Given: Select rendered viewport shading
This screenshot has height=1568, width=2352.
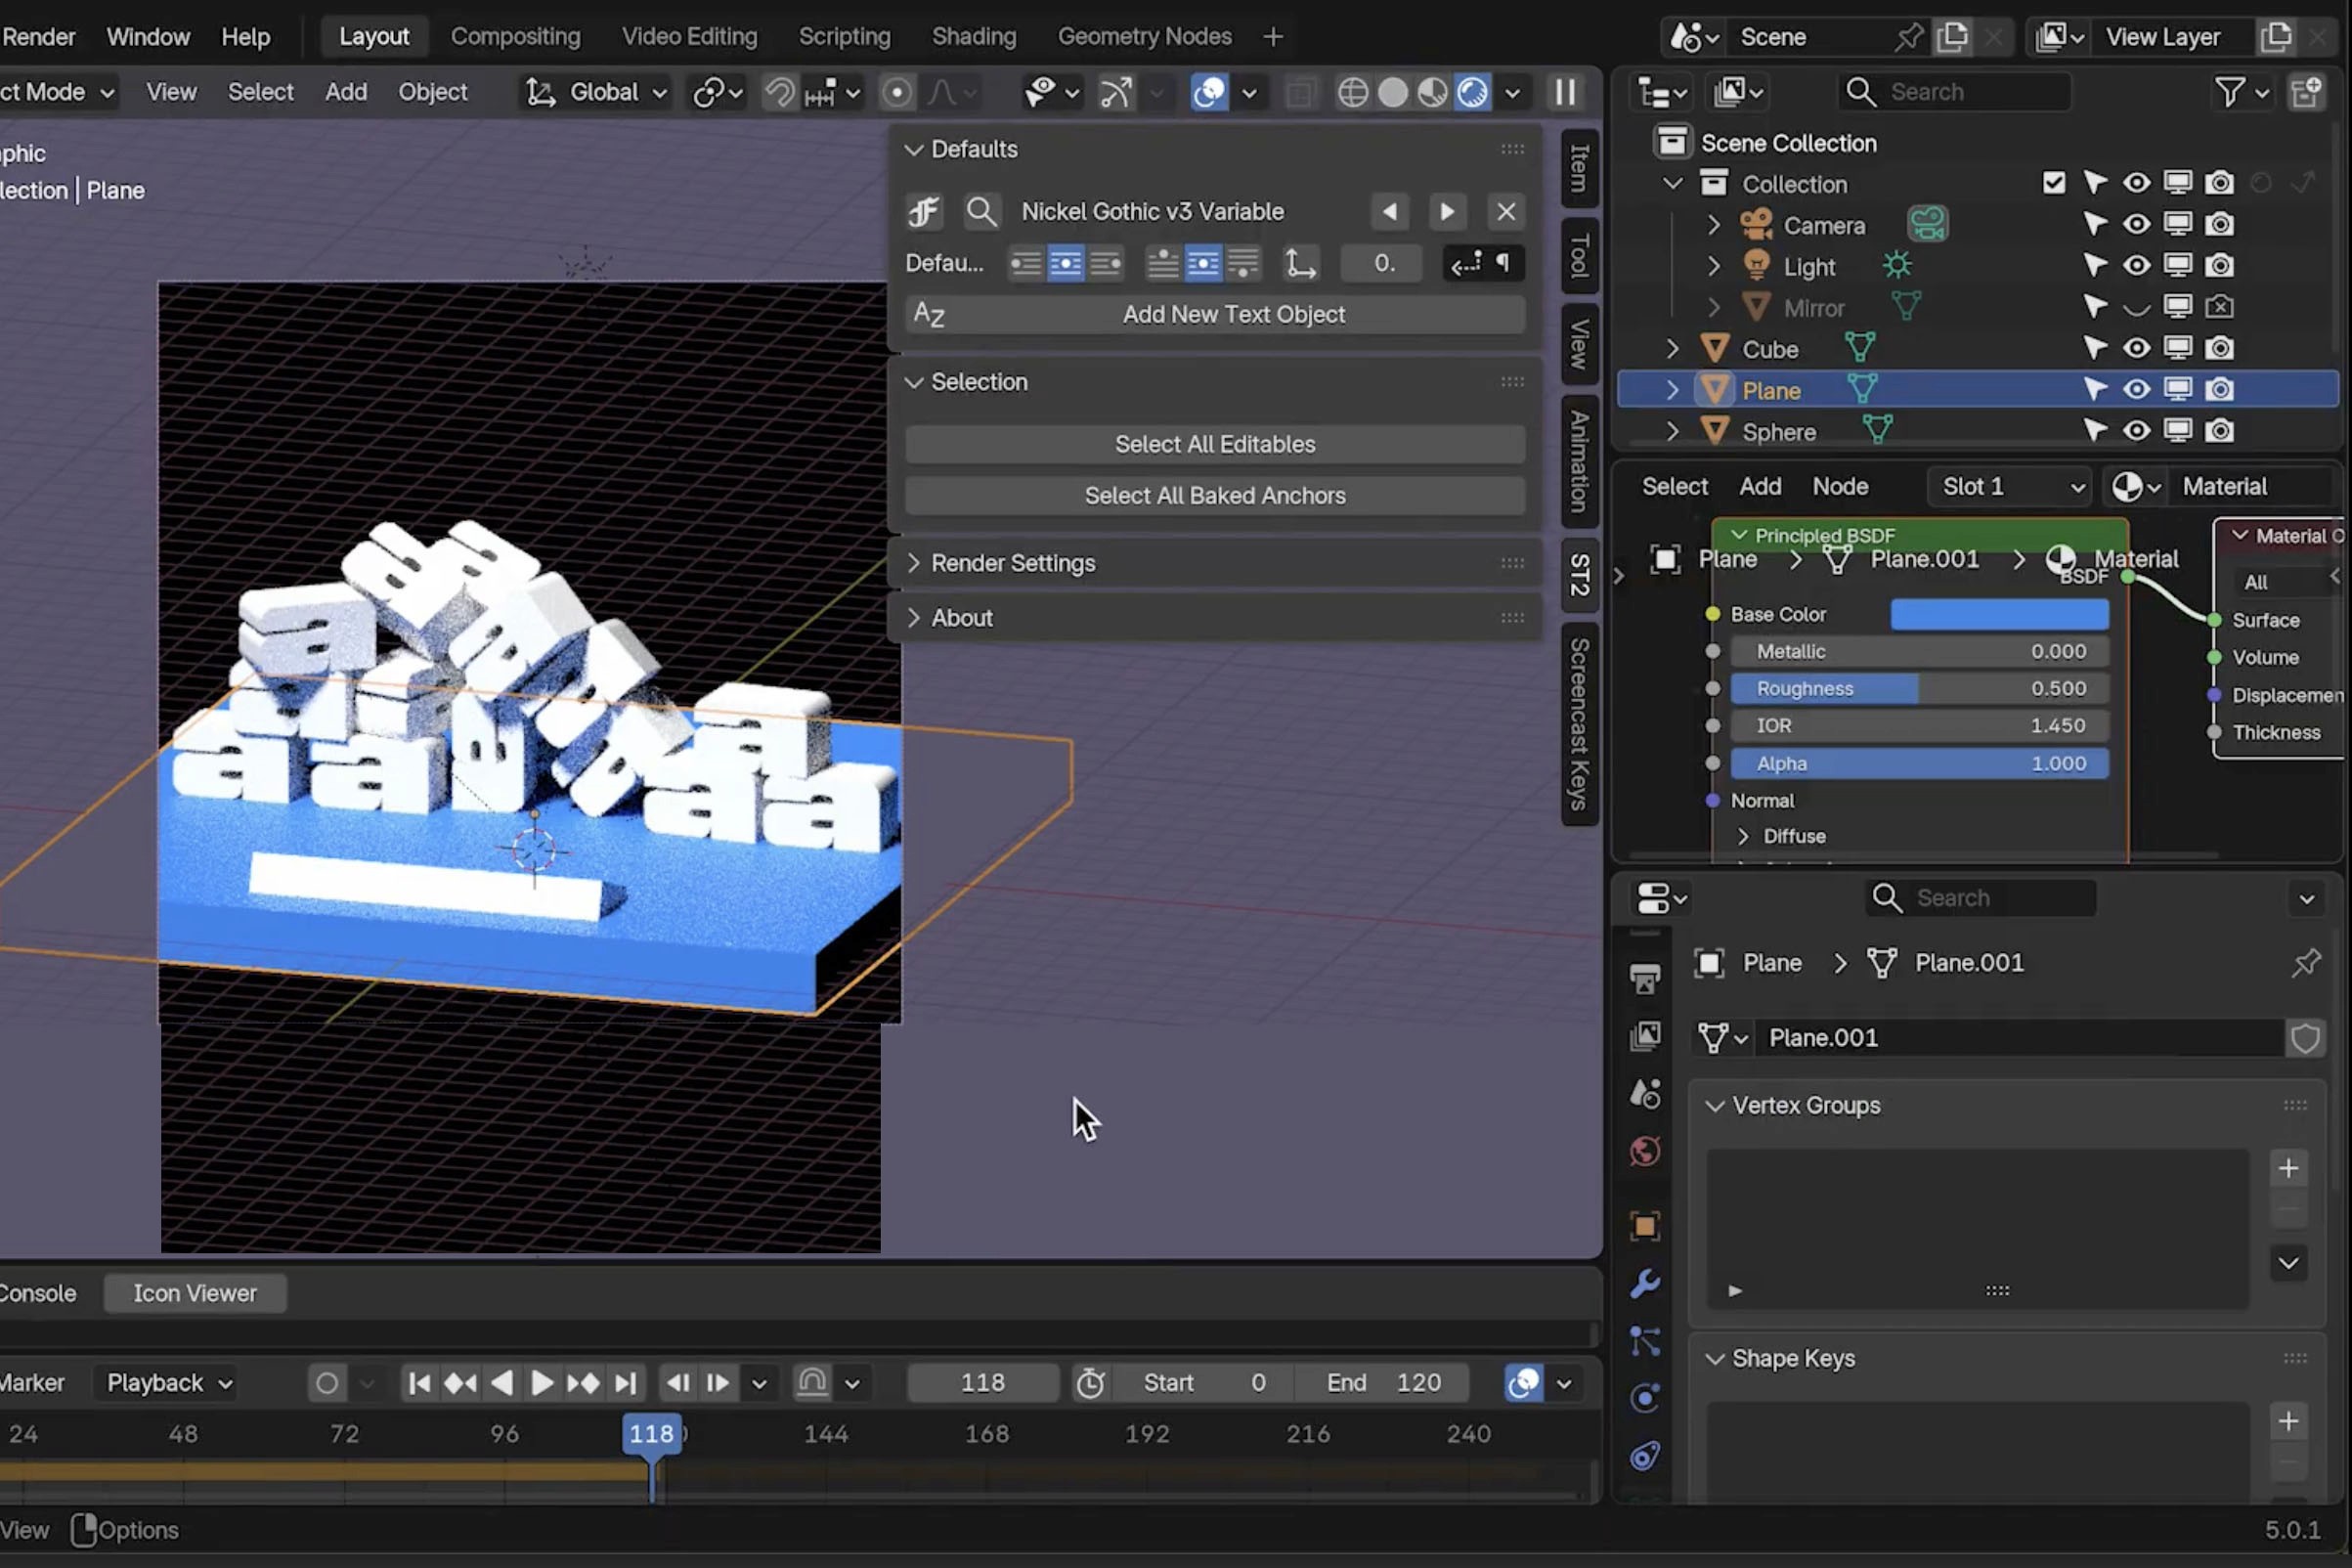Looking at the screenshot, I should [x=1472, y=92].
